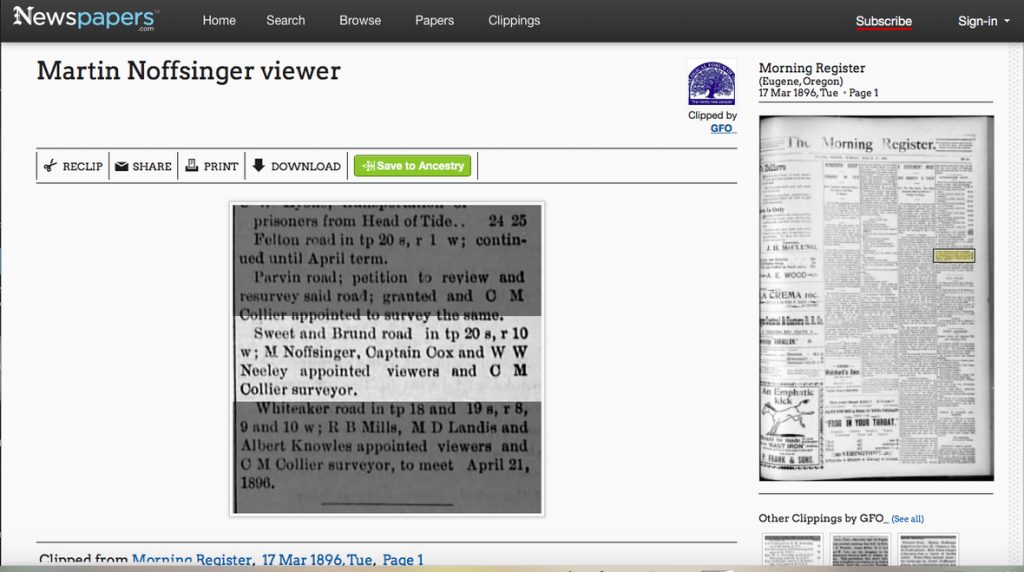Image resolution: width=1024 pixels, height=572 pixels.
Task: Open the GFO_ clipper profile link
Action: point(722,128)
